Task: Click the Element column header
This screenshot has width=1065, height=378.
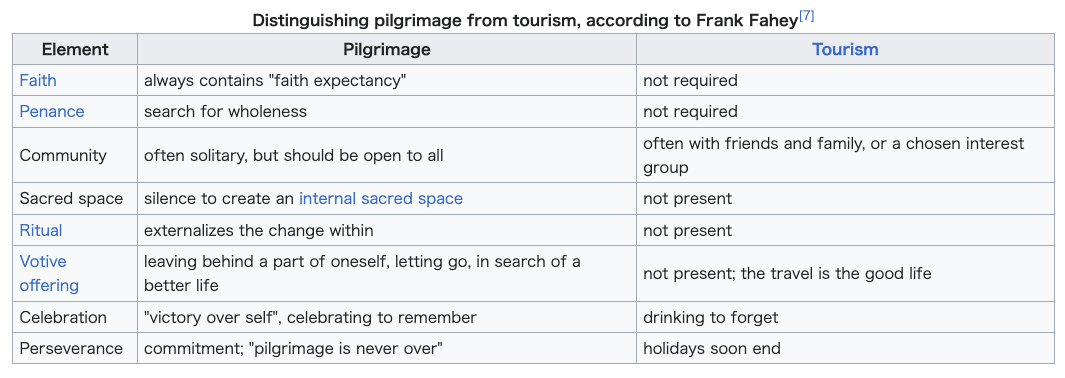Action: (75, 50)
